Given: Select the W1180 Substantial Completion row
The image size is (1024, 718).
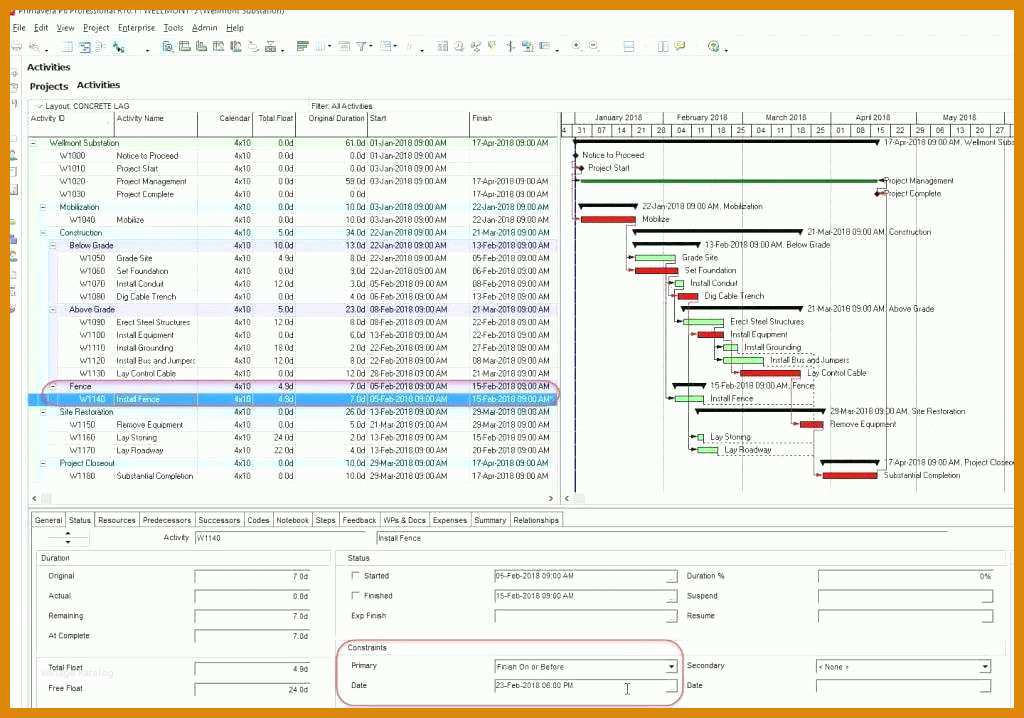Looking at the screenshot, I should [x=293, y=476].
